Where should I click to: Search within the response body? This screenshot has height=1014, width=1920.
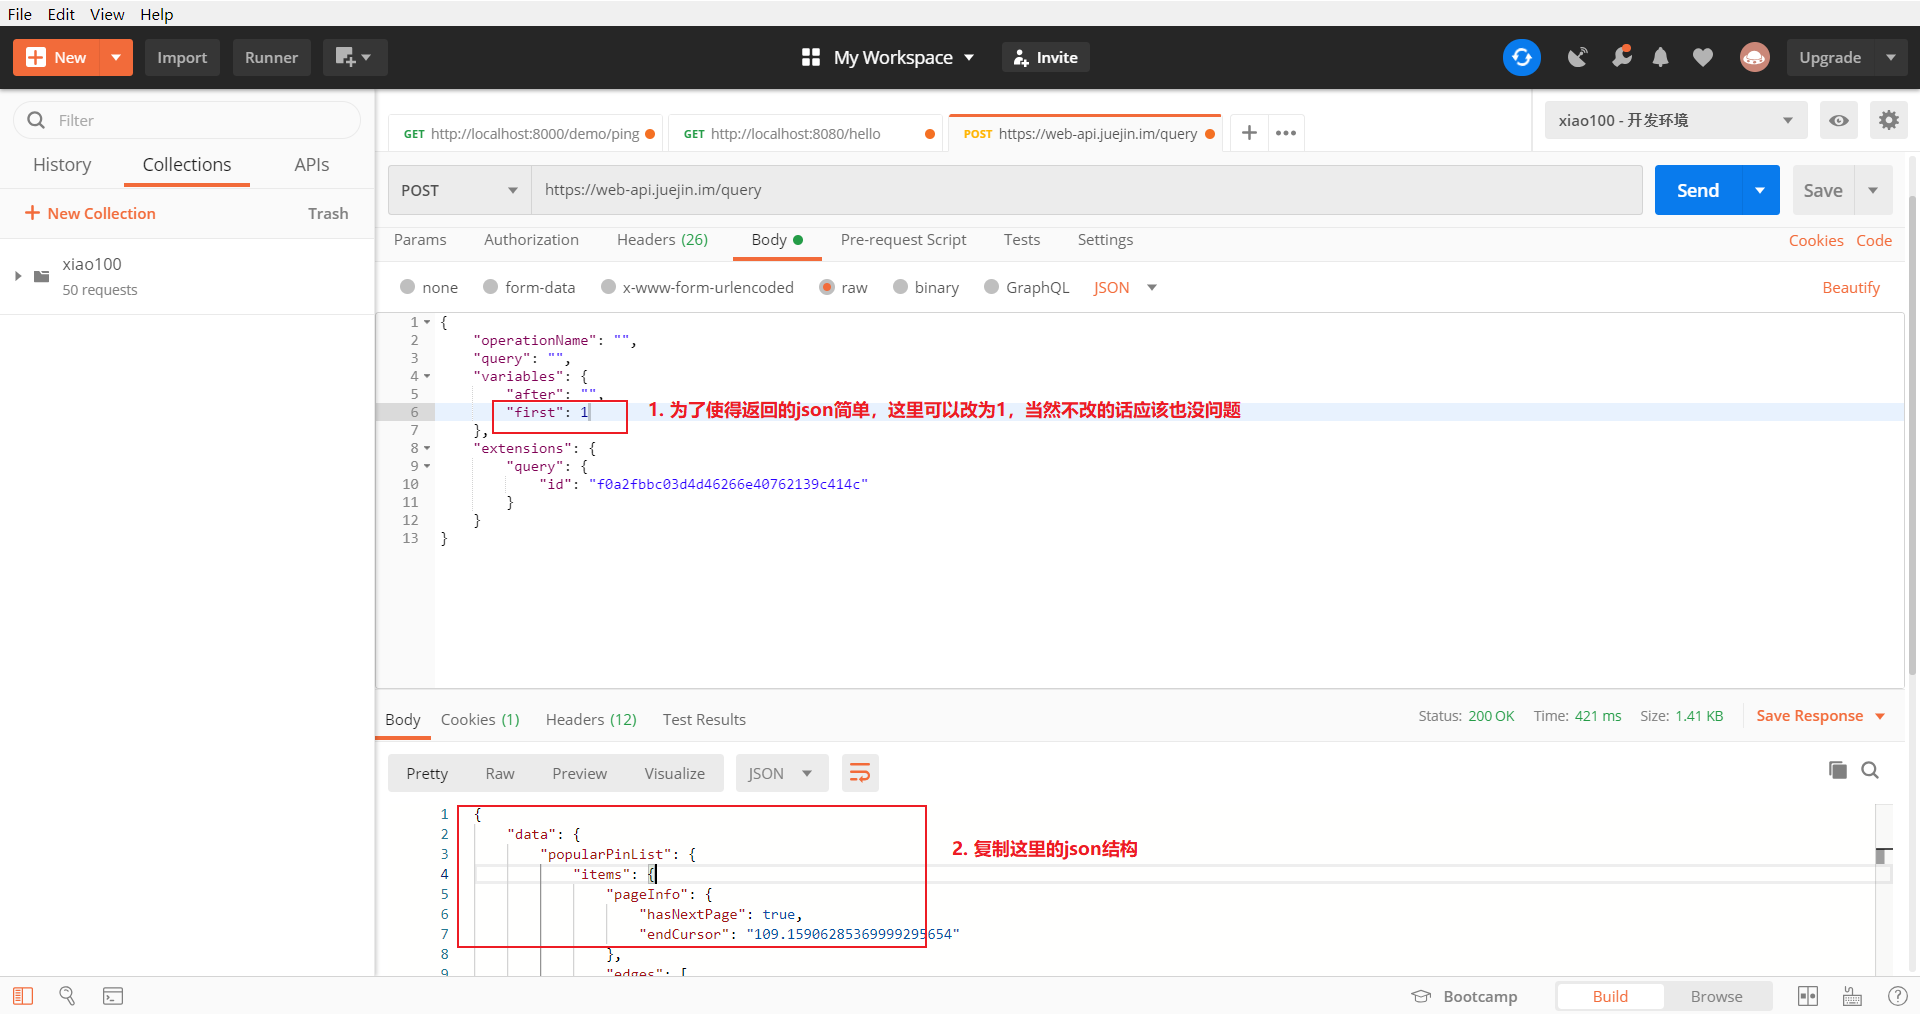click(x=1870, y=770)
